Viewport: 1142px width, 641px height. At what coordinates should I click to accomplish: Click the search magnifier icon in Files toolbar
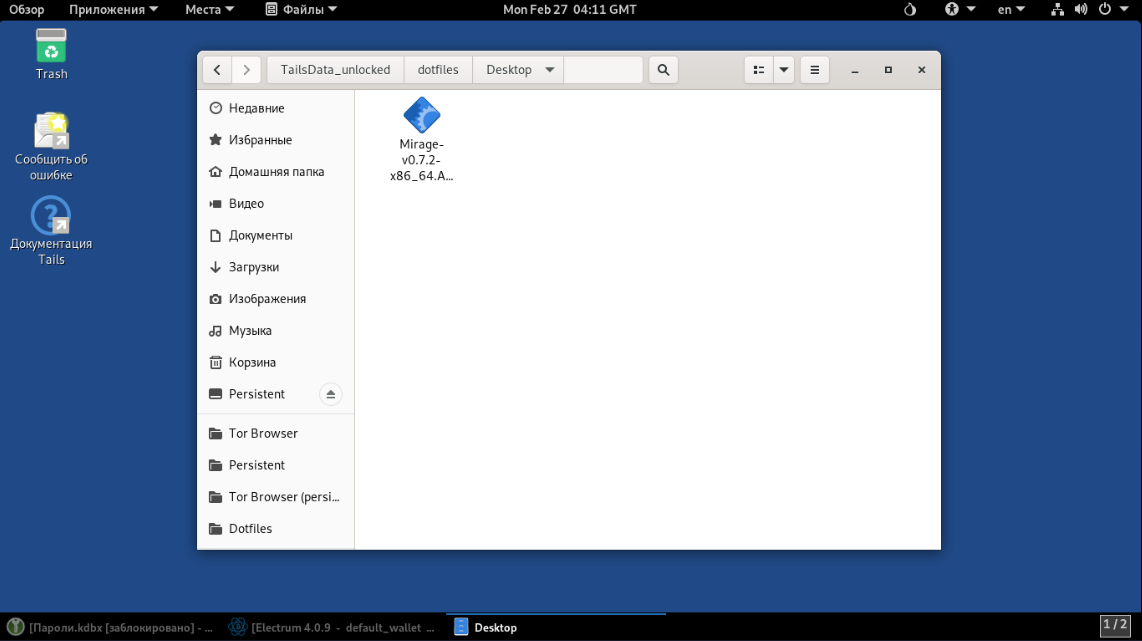(x=663, y=70)
